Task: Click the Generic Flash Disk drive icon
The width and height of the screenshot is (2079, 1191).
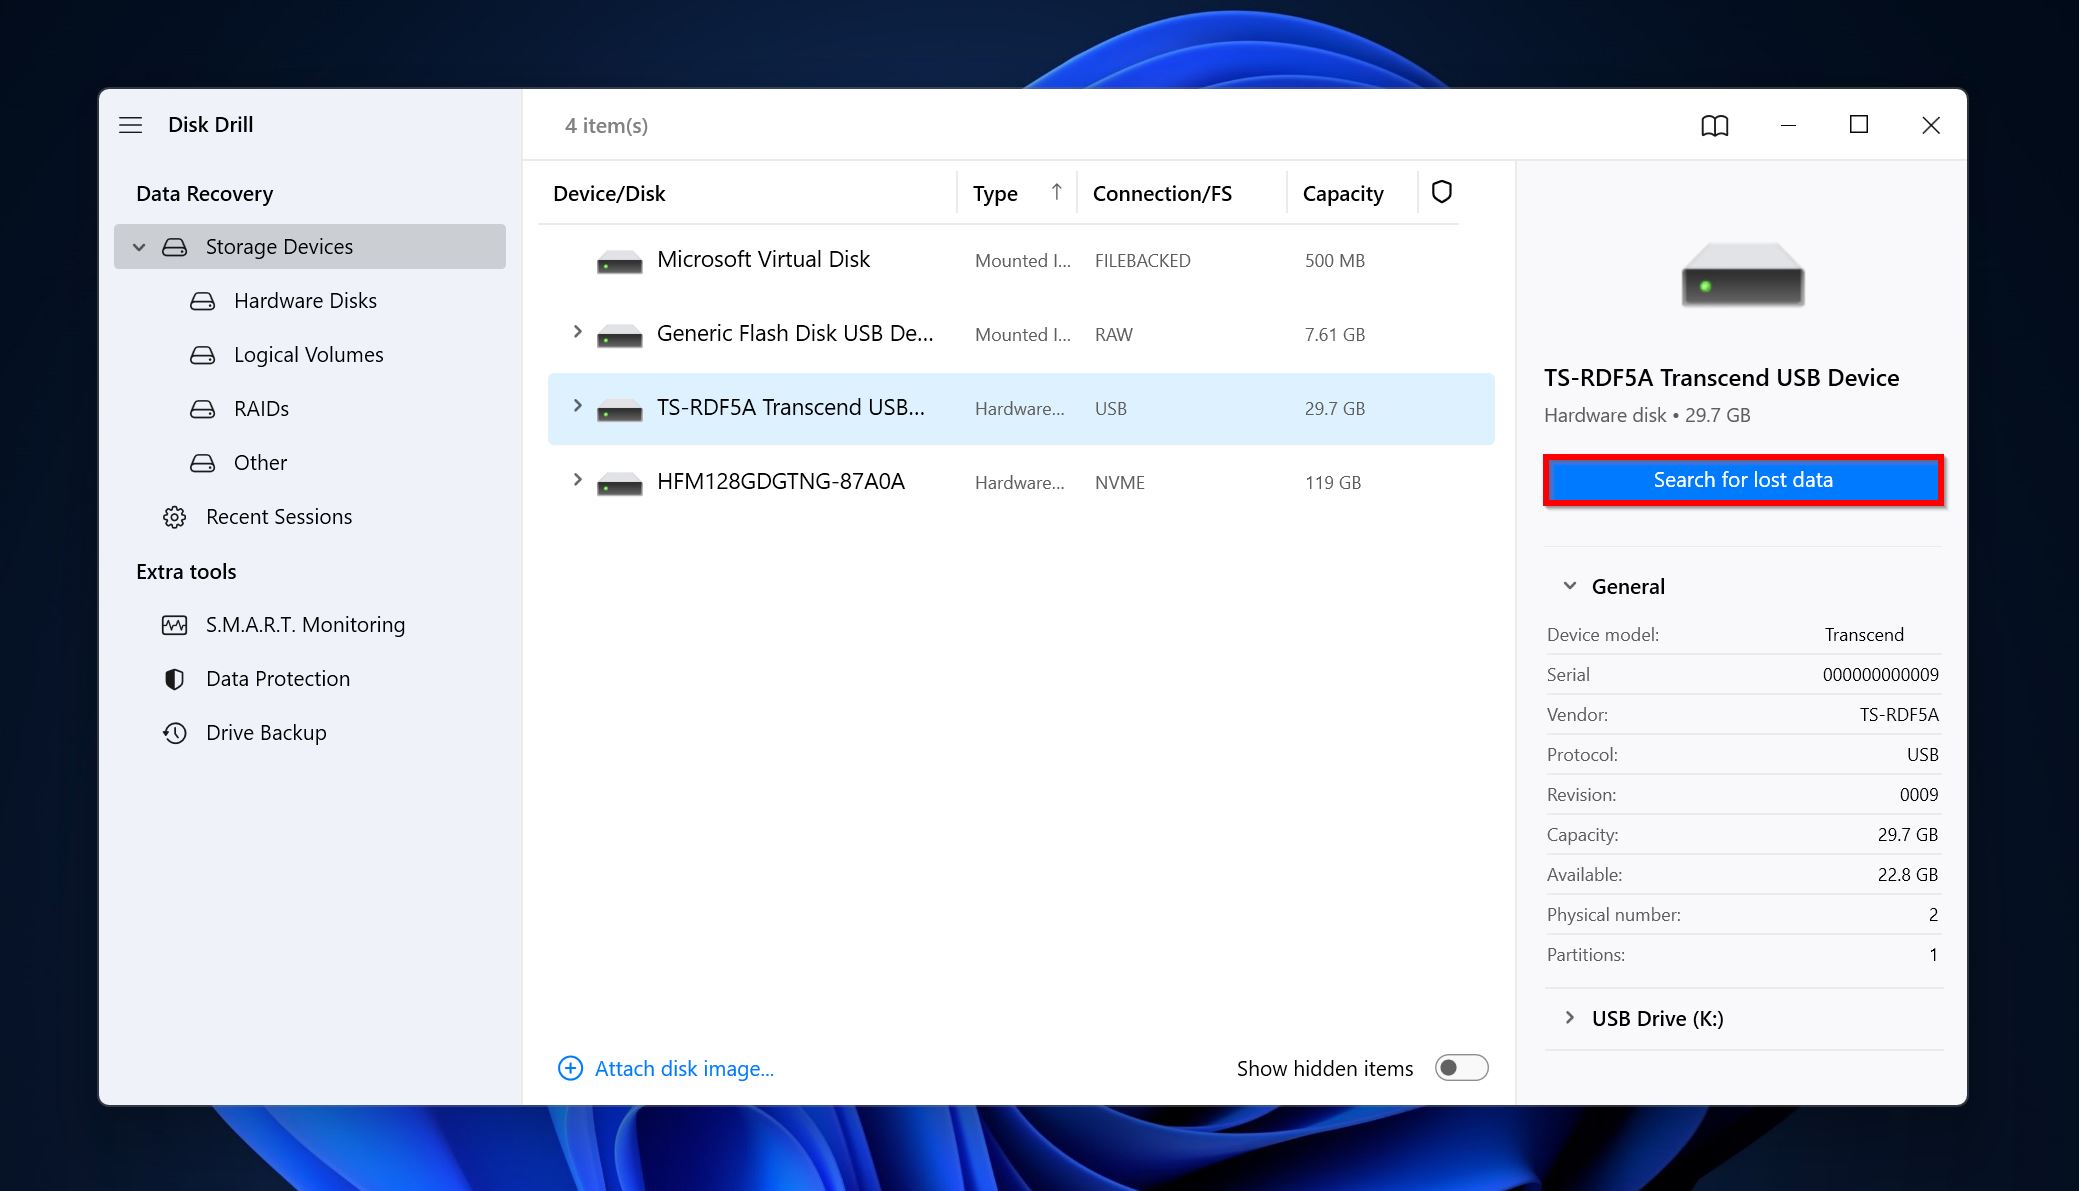Action: click(x=619, y=337)
